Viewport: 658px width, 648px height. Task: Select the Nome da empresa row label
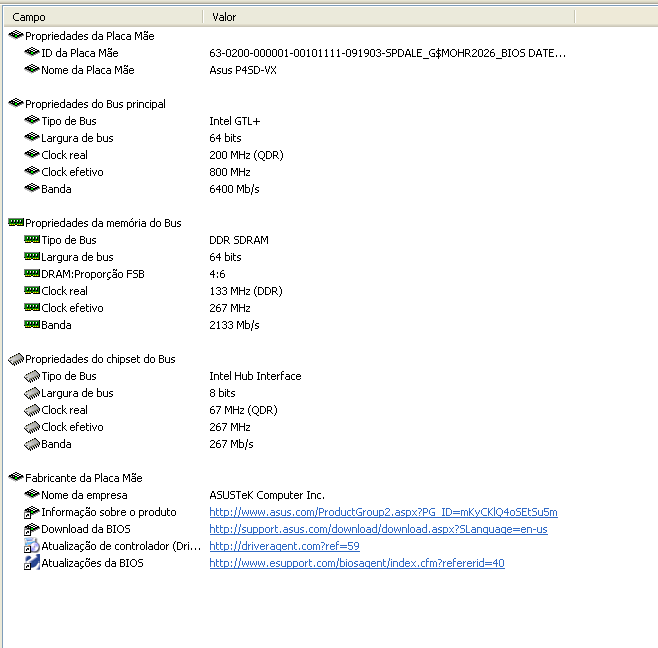point(84,495)
